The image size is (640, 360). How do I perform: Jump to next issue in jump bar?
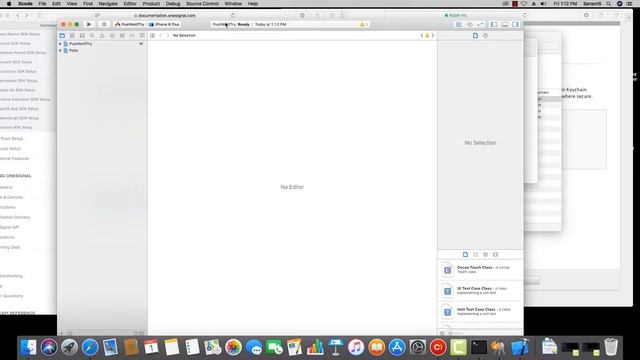coord(433,36)
